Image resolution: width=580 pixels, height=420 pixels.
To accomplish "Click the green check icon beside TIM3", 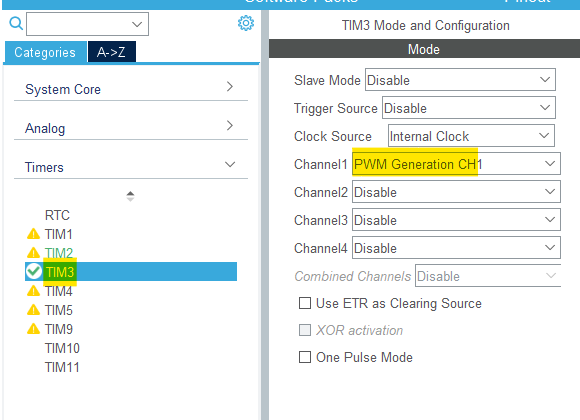I will 34,271.
